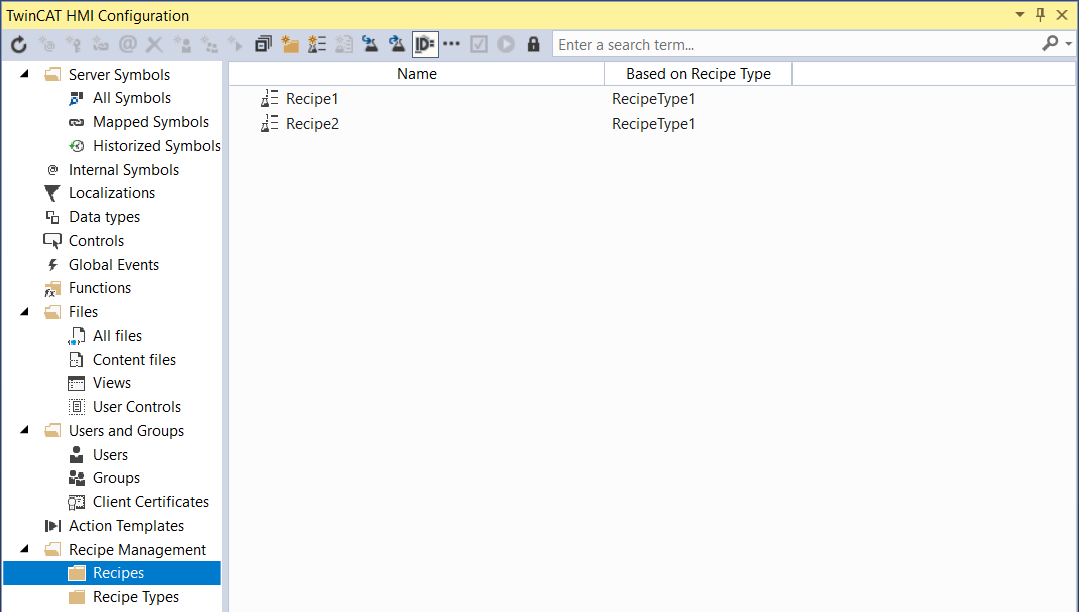
Task: Open Functions in the tree
Action: [x=100, y=288]
